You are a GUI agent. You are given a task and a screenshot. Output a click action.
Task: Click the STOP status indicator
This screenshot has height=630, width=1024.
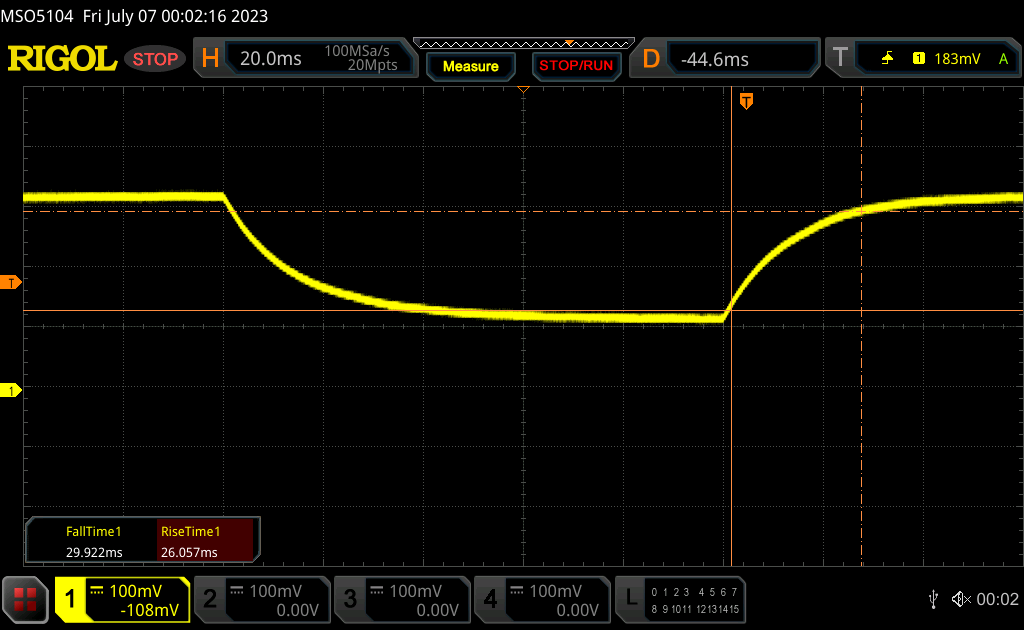point(155,59)
